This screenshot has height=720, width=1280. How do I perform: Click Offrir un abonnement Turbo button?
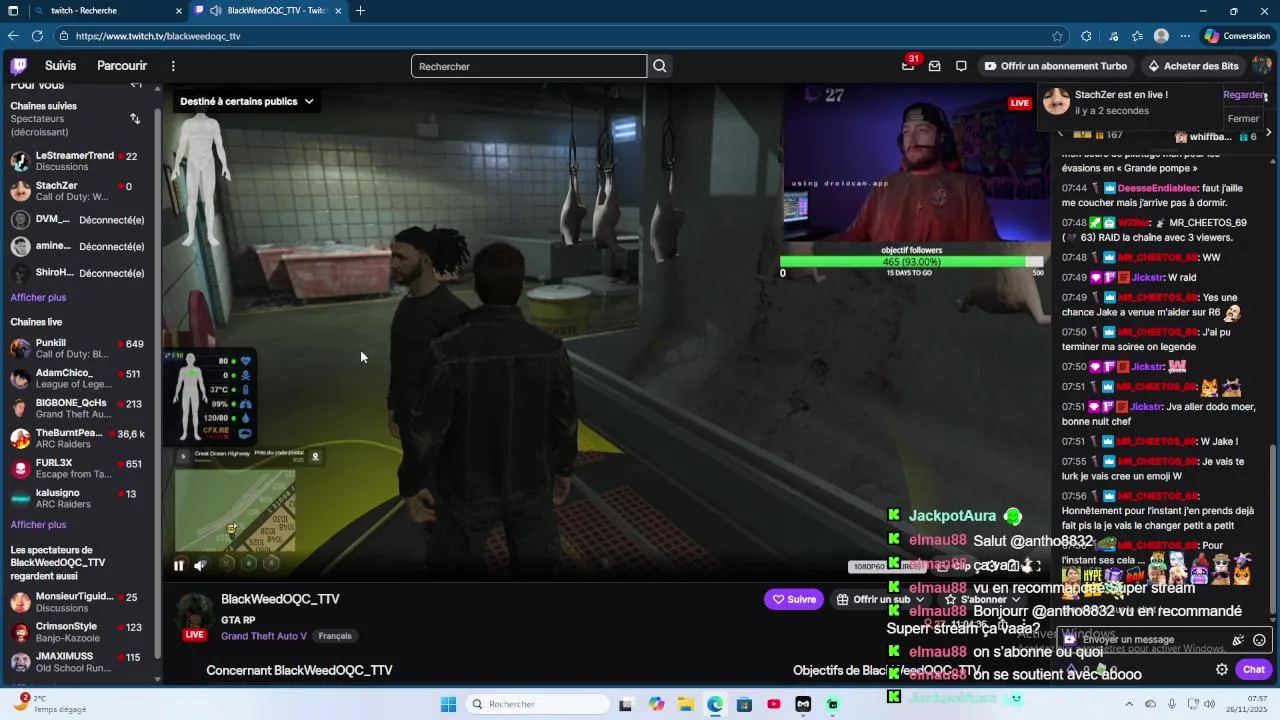[x=1056, y=66]
